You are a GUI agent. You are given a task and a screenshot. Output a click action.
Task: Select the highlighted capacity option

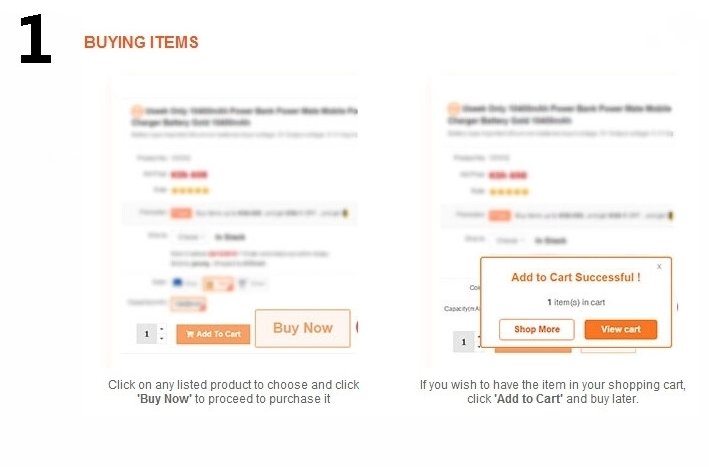[x=188, y=304]
